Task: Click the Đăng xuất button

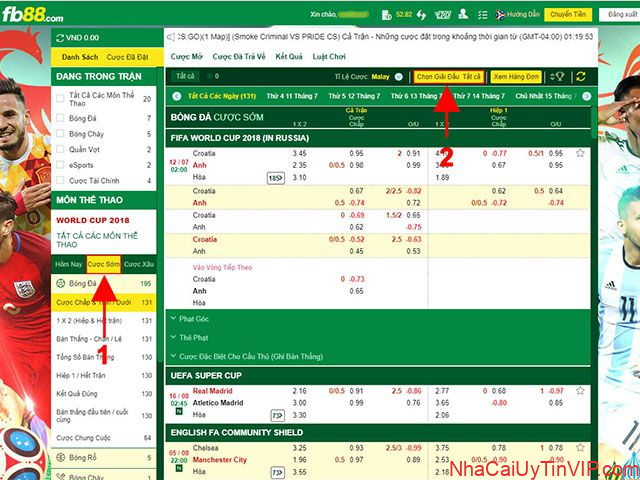Action: [620, 15]
